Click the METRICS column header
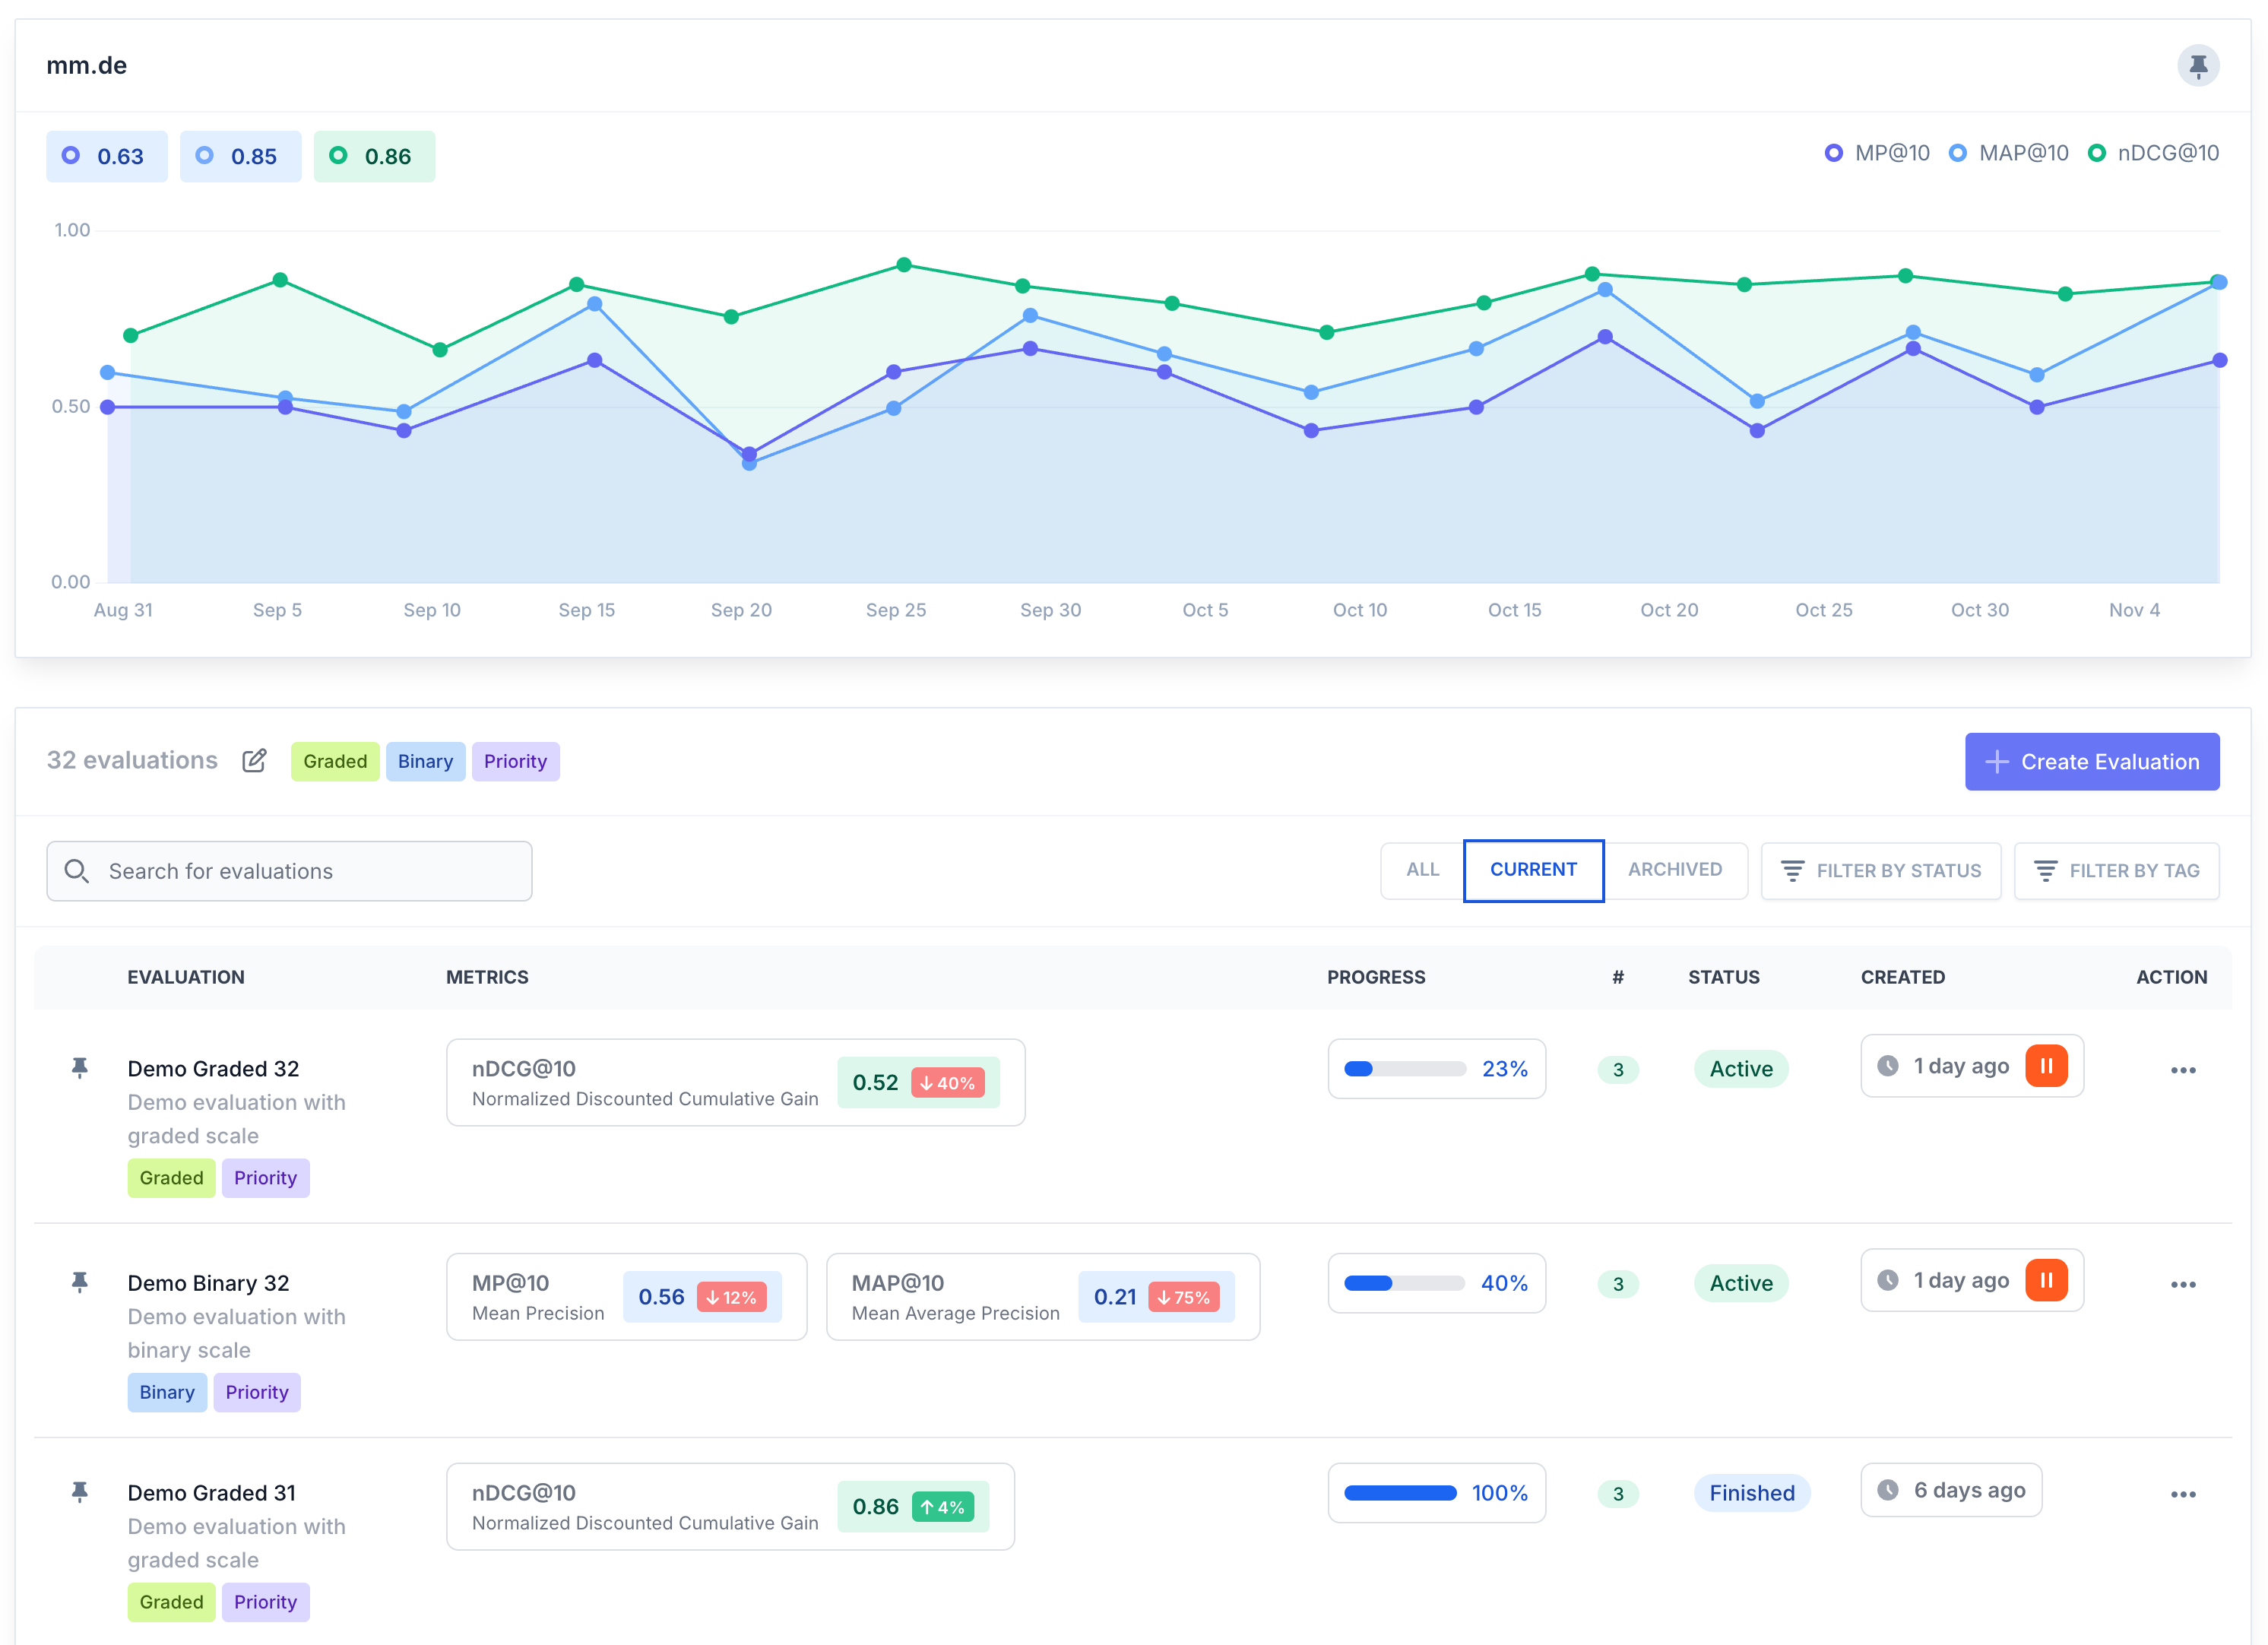 pos(487,977)
